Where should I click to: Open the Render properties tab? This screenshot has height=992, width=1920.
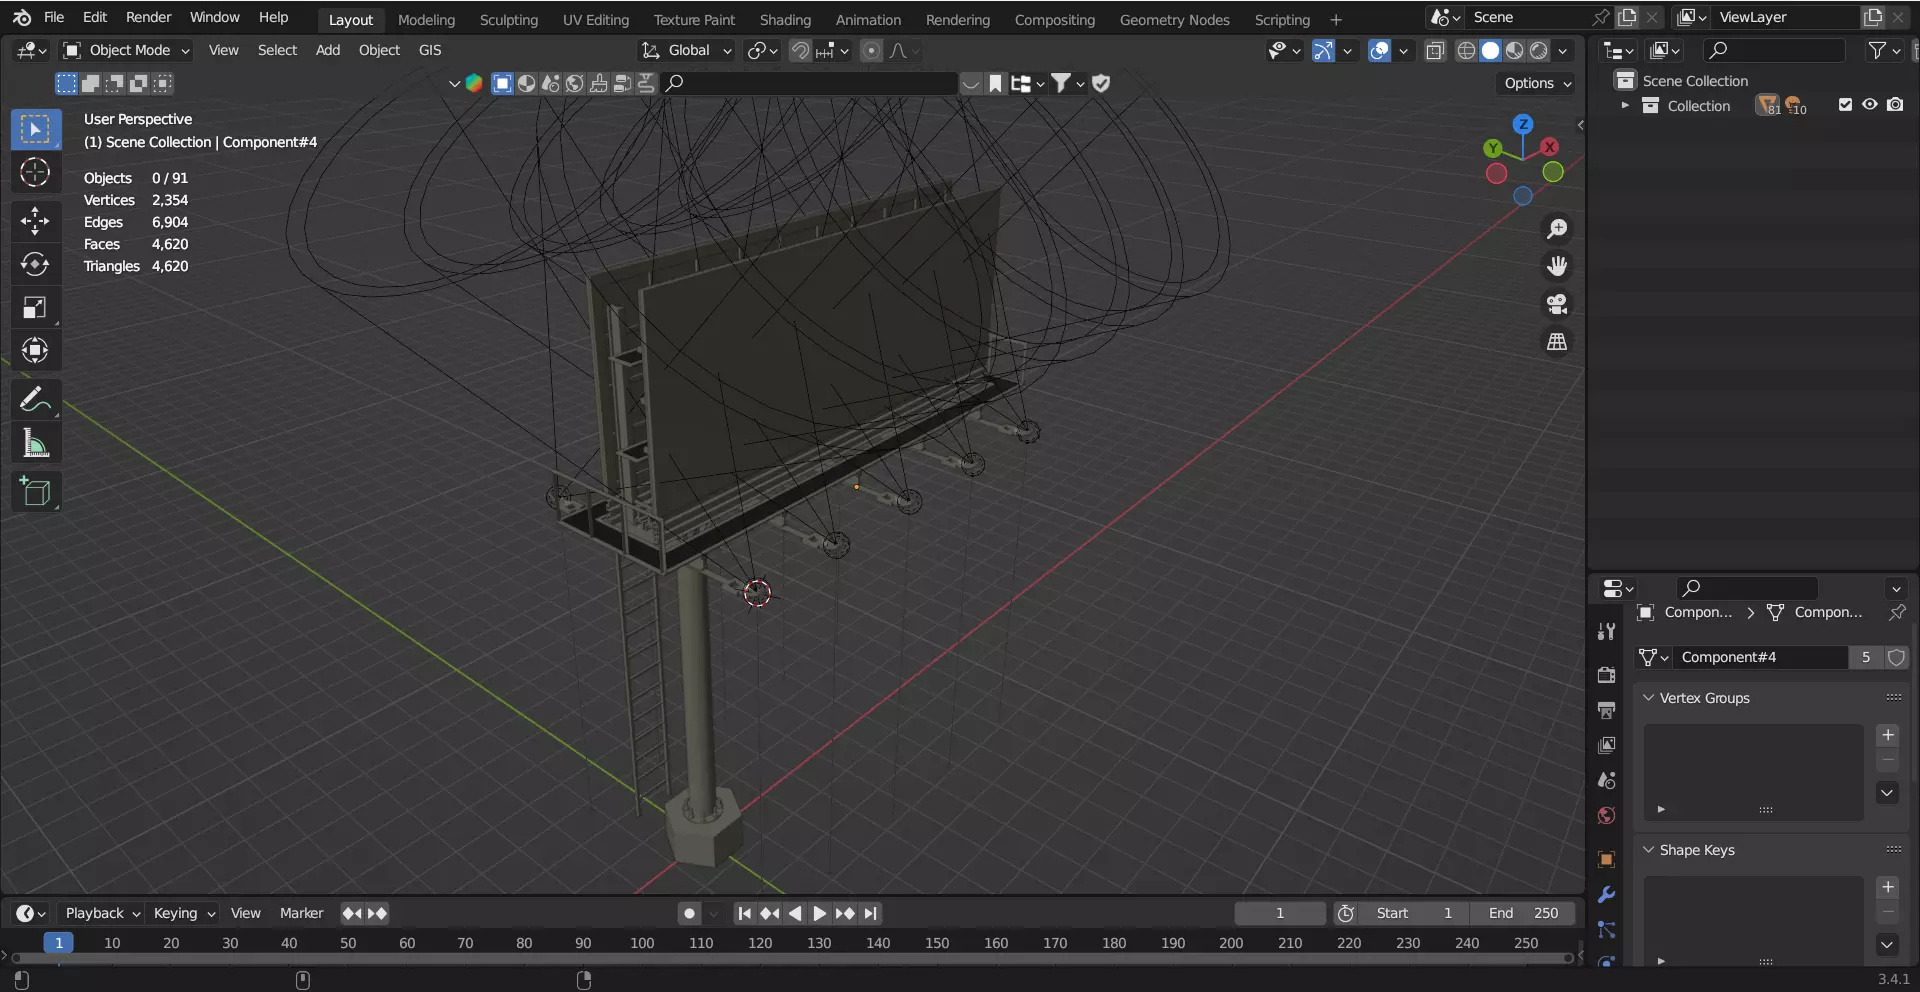point(1606,675)
